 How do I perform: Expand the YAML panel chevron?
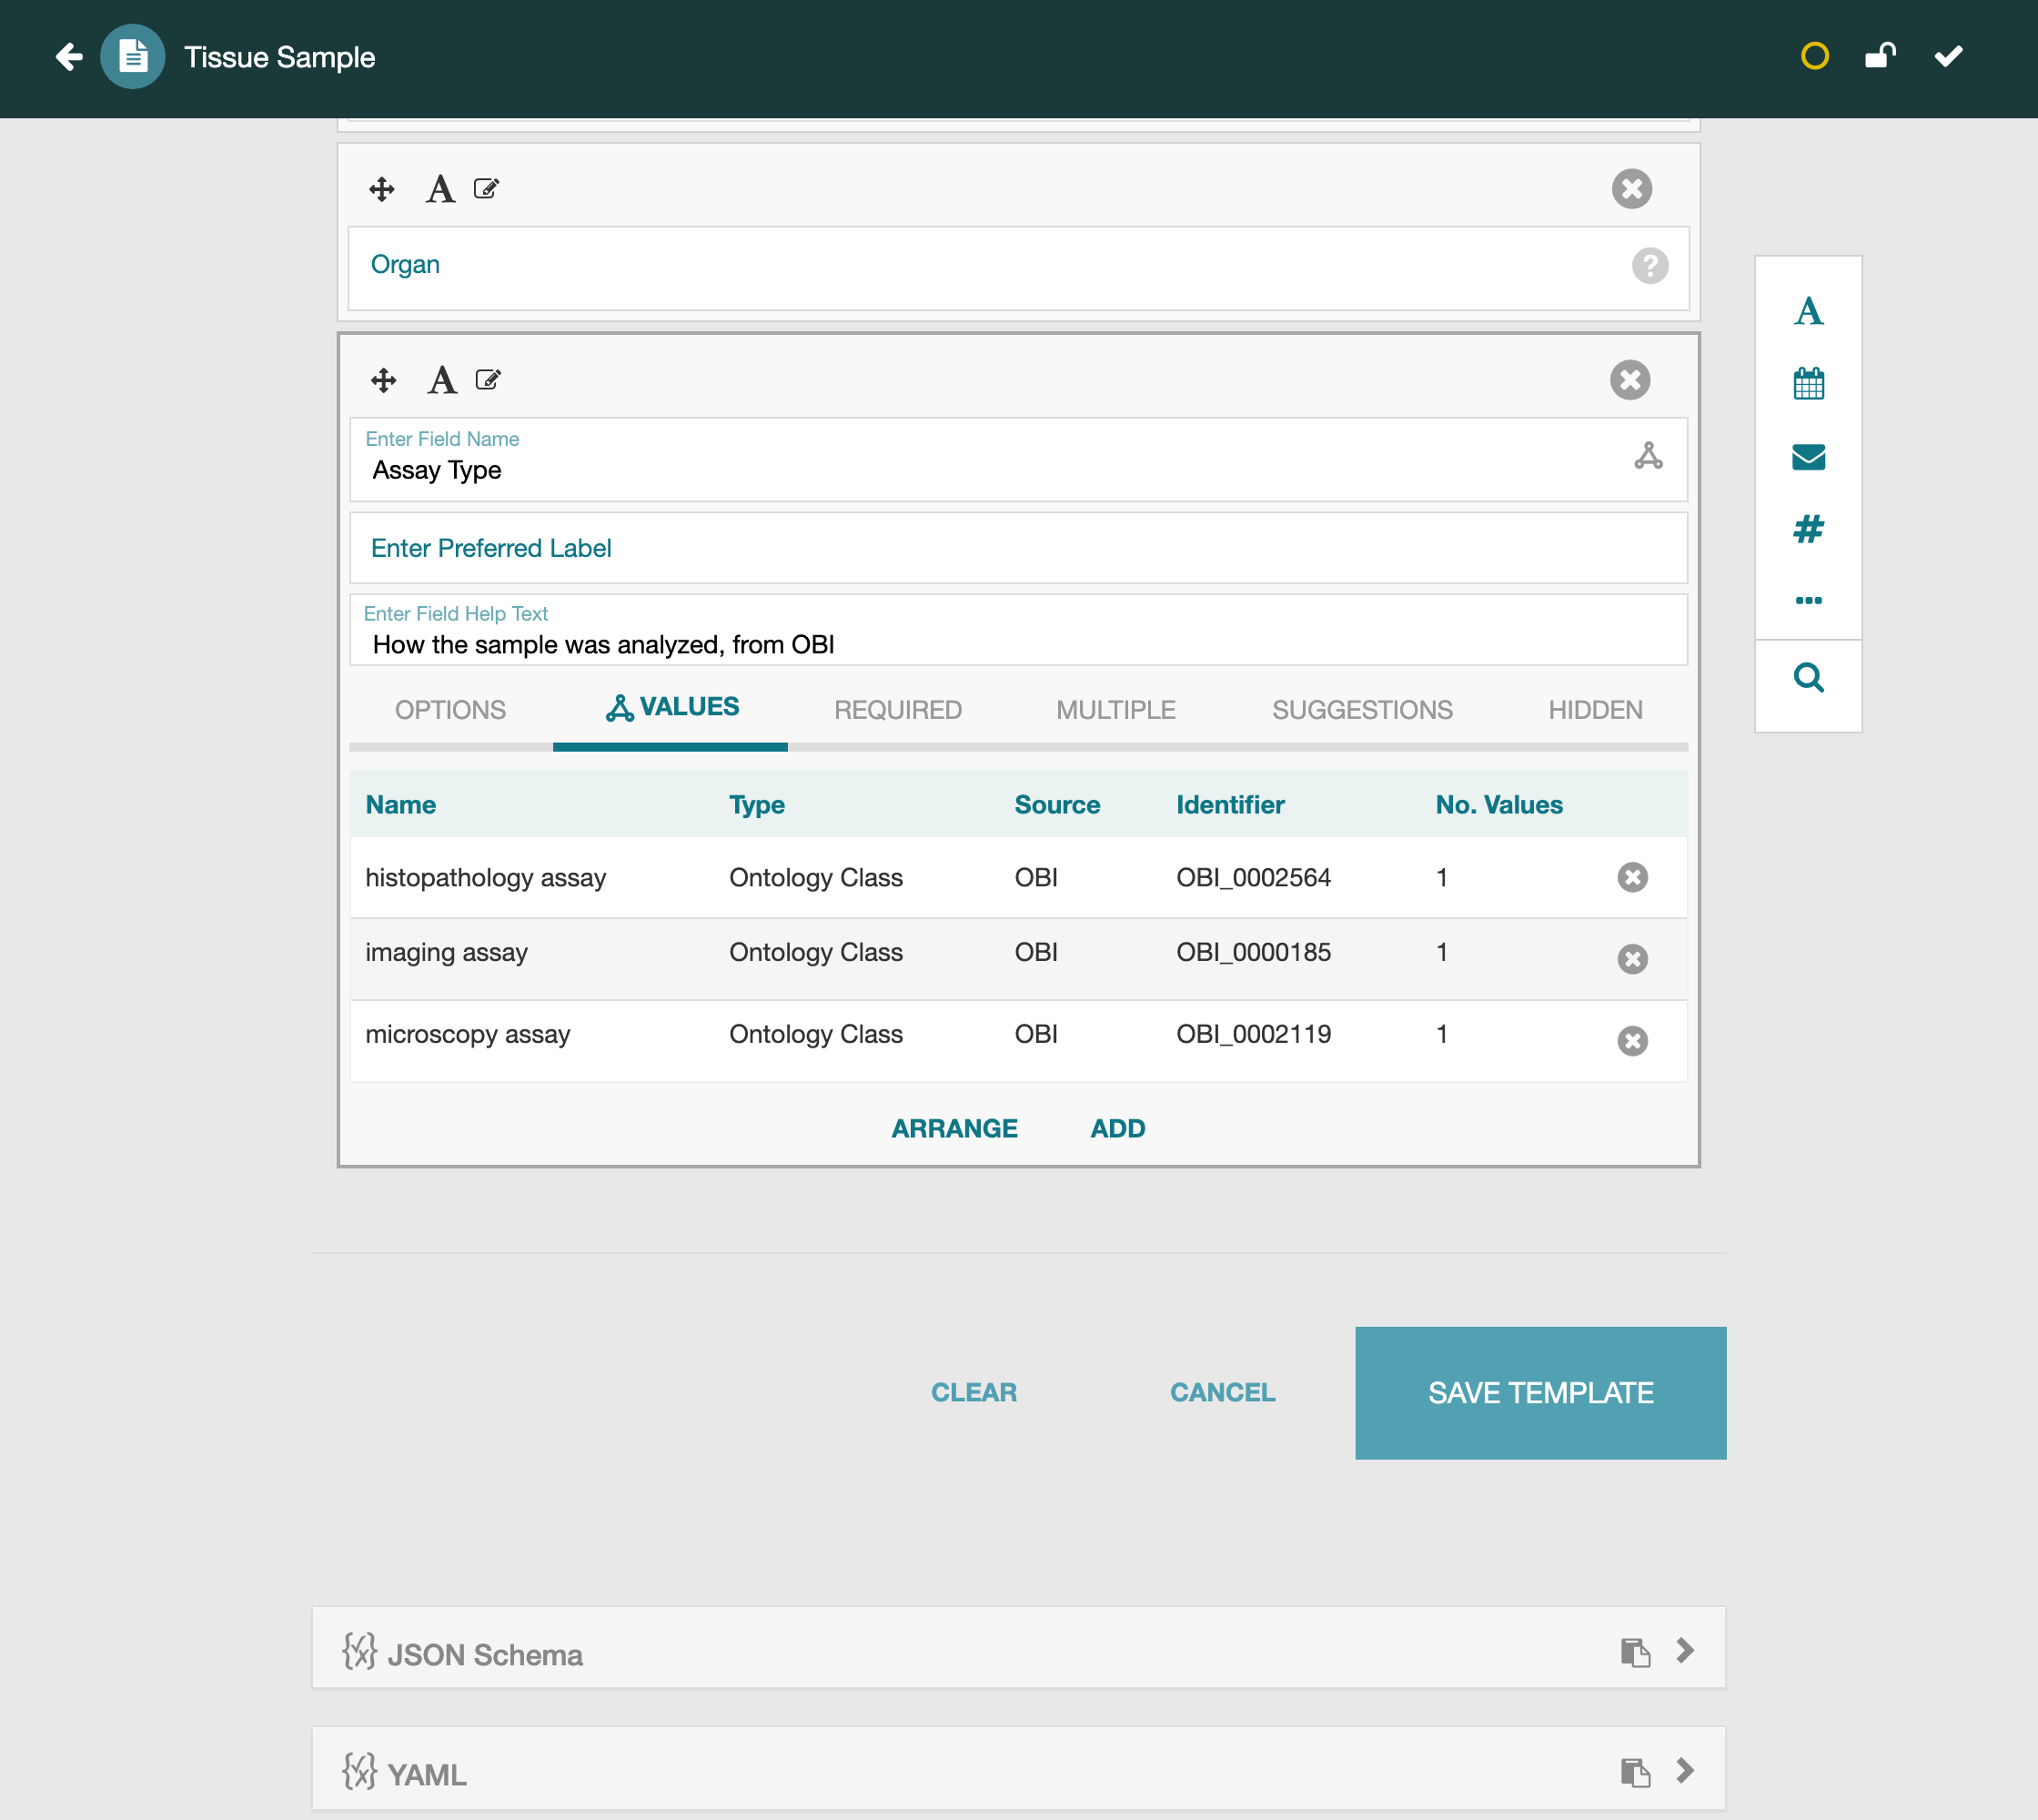pyautogui.click(x=1685, y=1771)
